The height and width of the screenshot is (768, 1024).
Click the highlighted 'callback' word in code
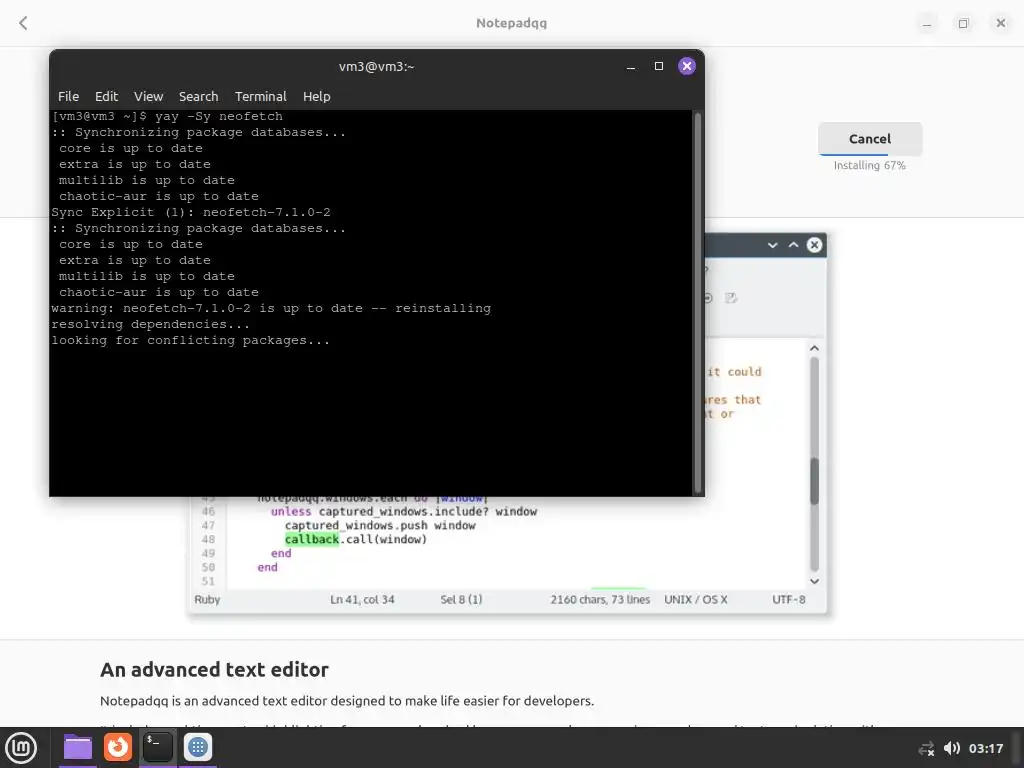[312, 539]
